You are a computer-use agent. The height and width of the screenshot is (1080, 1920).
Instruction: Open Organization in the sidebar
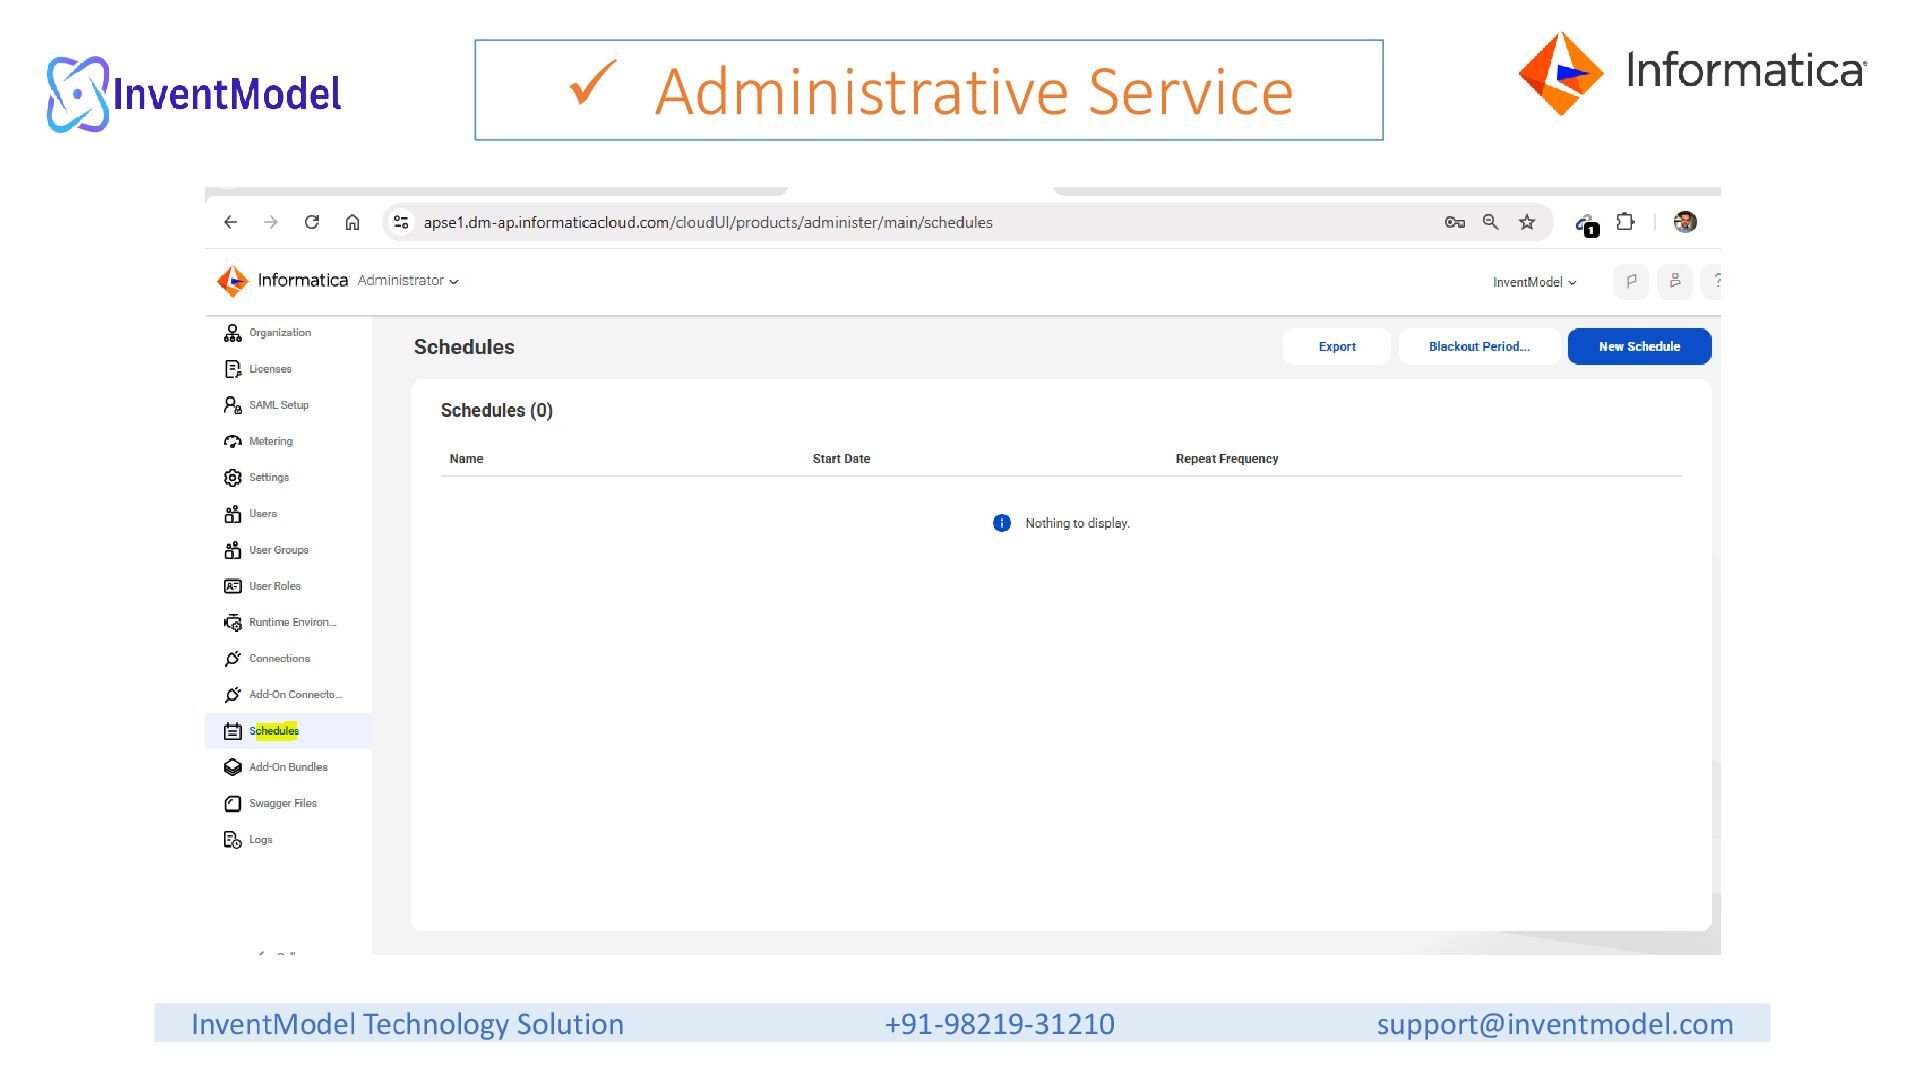280,333
